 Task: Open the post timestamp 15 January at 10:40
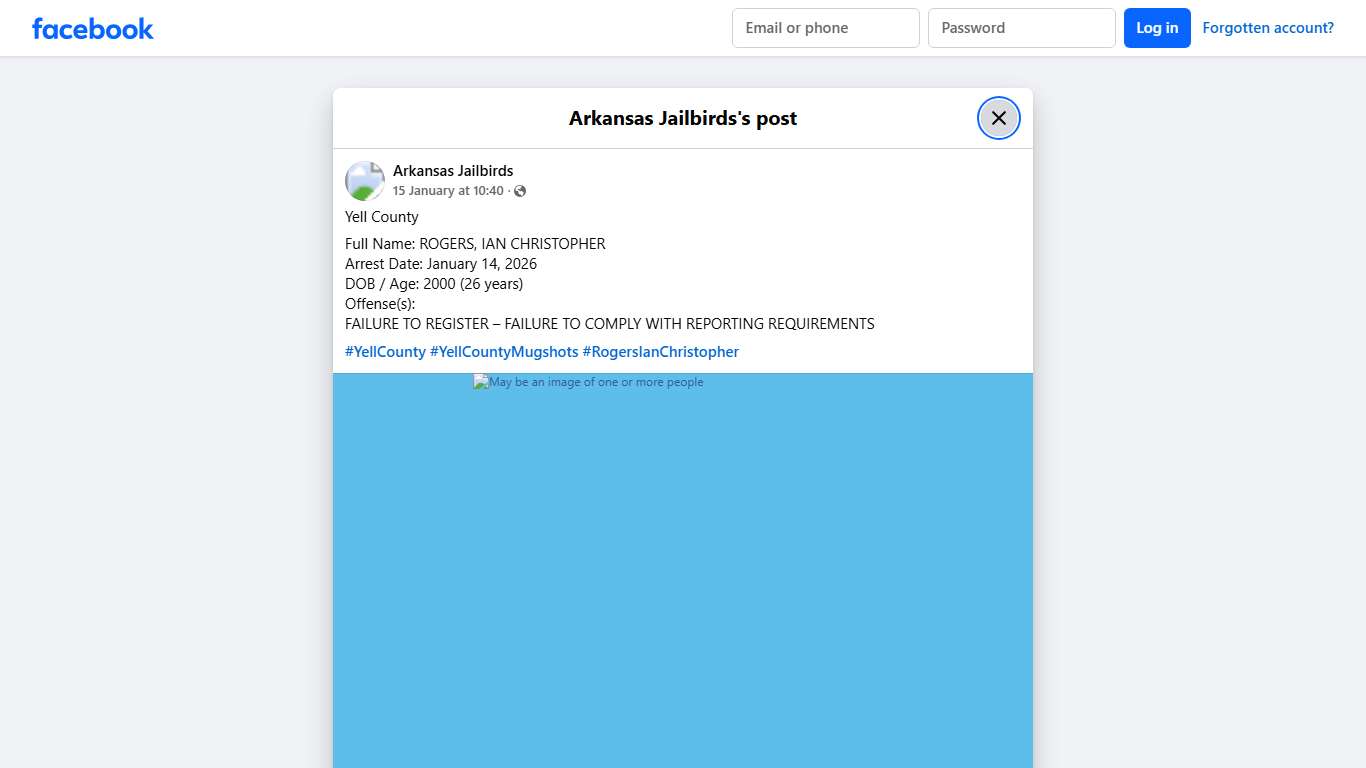pos(448,190)
